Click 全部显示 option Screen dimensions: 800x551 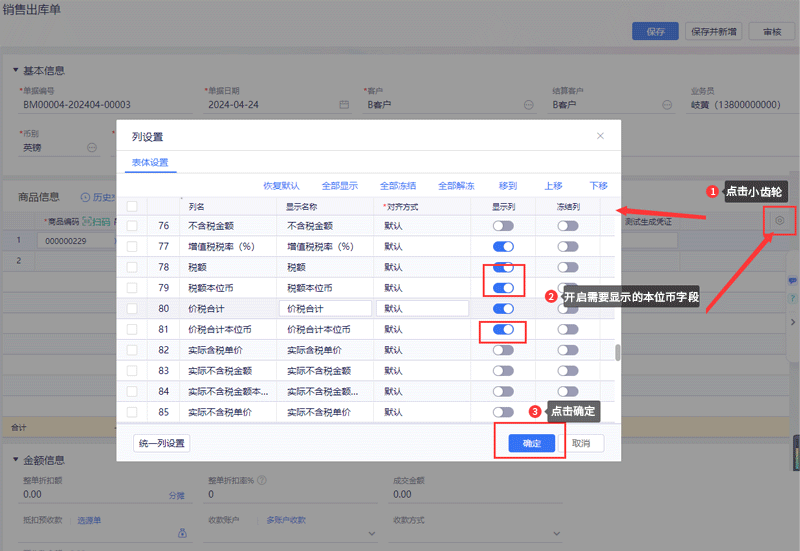pyautogui.click(x=340, y=186)
